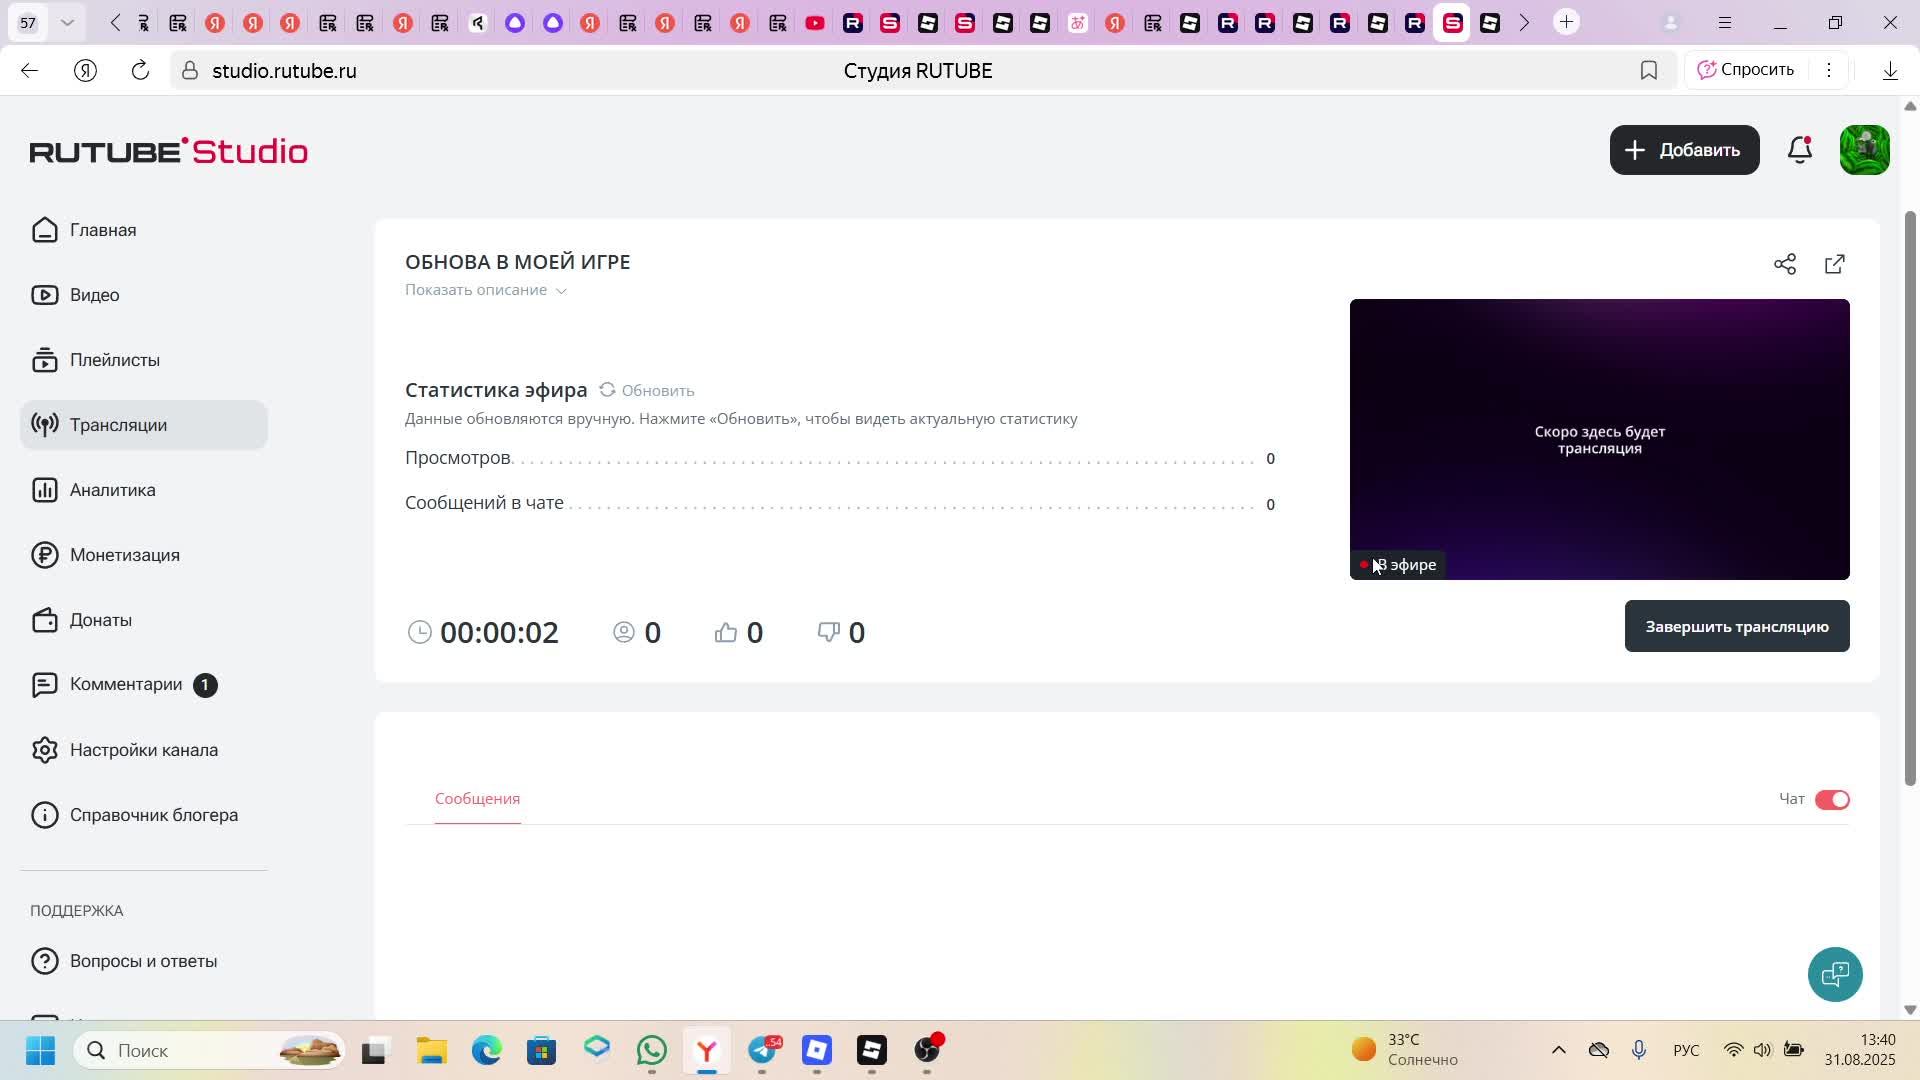The height and width of the screenshot is (1080, 1920).
Task: Go to Монетизация section
Action: click(124, 555)
